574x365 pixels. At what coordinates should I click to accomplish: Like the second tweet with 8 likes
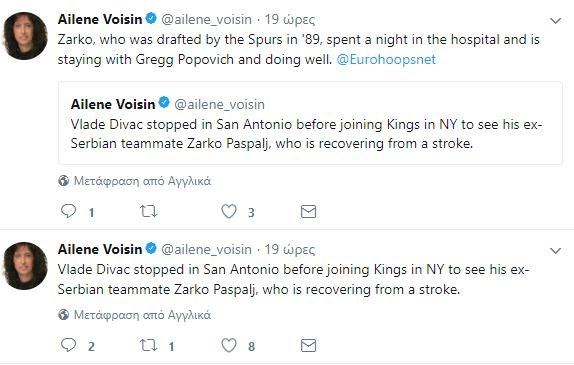[229, 345]
